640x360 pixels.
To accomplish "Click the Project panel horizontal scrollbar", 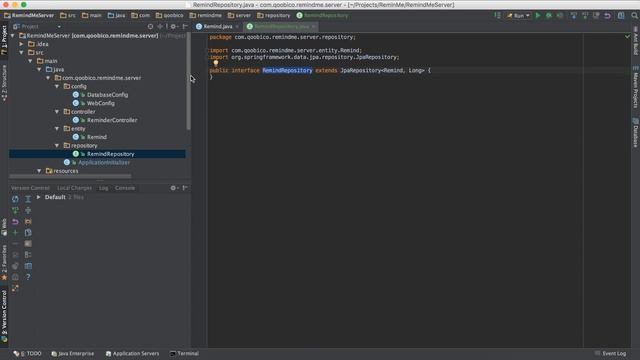I will [70, 176].
